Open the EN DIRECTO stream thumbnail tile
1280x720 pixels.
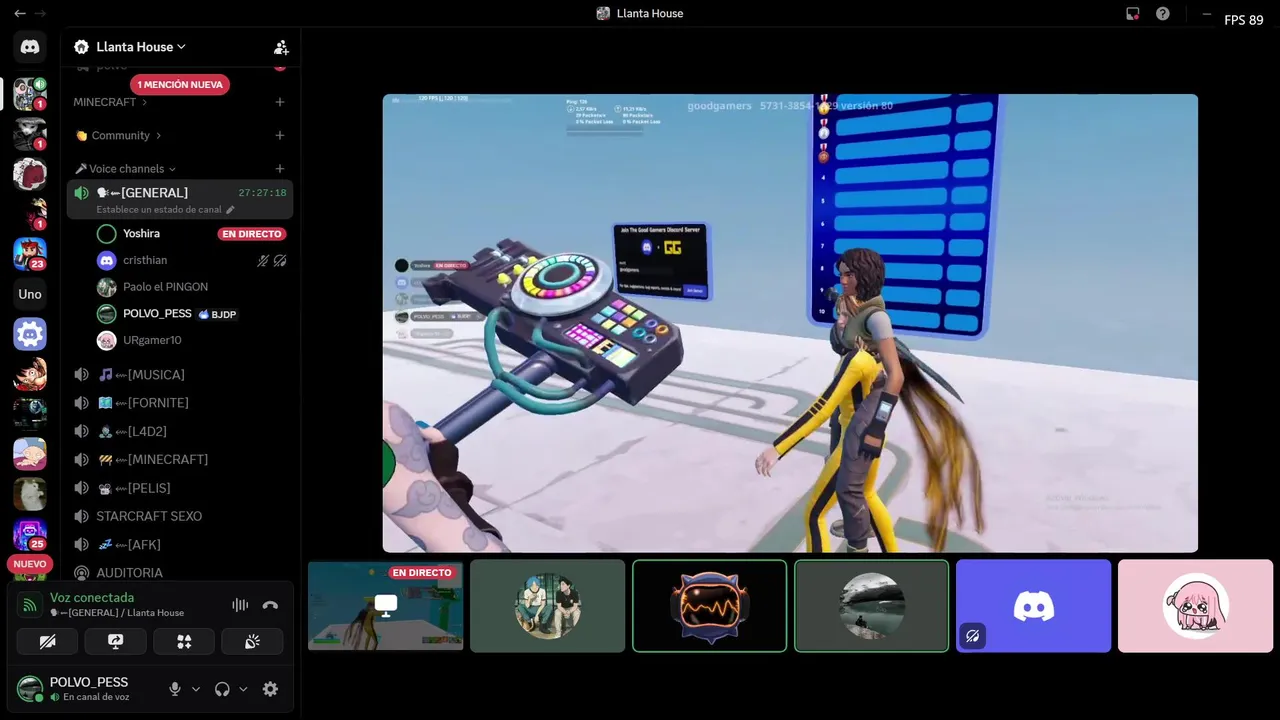(x=385, y=606)
